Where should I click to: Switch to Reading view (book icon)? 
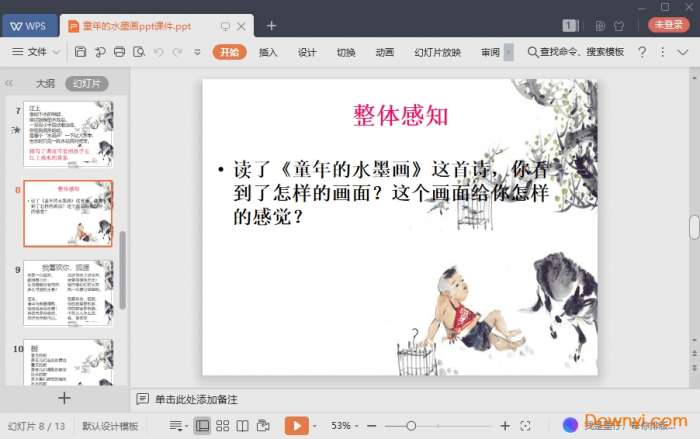[x=242, y=426]
